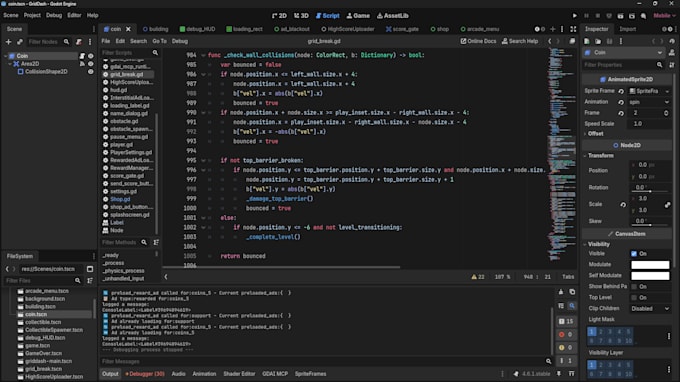
Task: Switch to the 3D workspace
Action: coord(301,16)
